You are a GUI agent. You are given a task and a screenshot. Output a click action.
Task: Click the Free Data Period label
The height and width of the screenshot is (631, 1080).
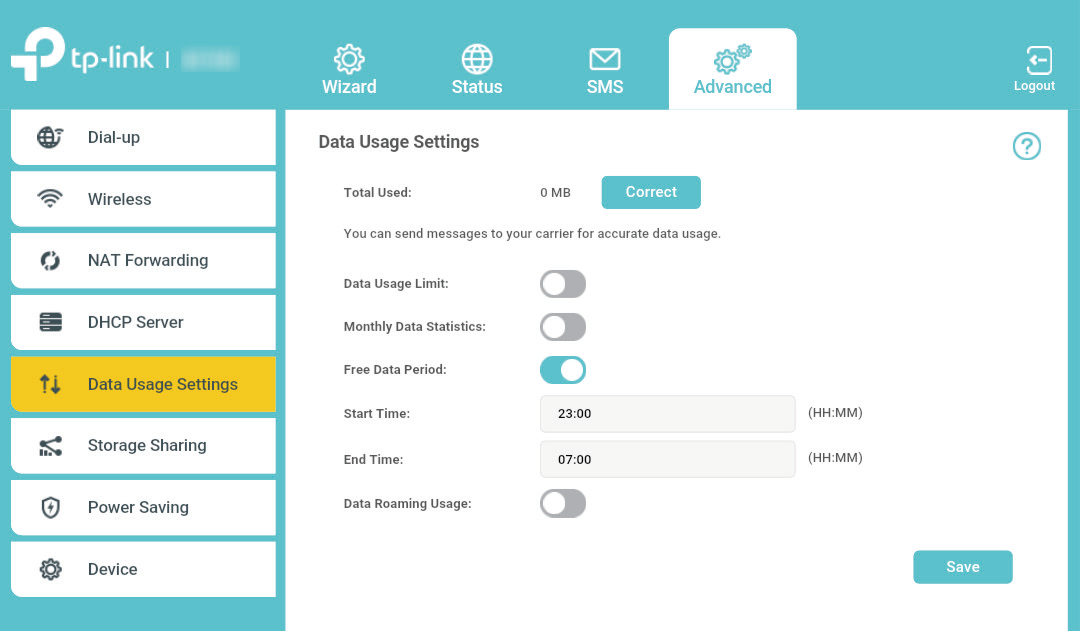[395, 370]
